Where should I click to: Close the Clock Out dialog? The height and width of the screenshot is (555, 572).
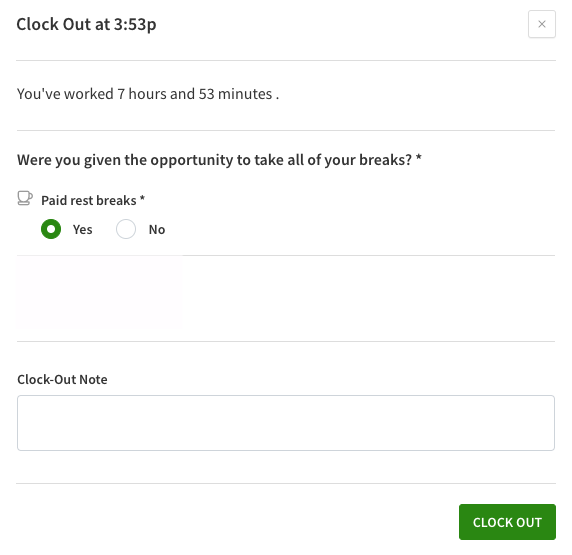[541, 24]
